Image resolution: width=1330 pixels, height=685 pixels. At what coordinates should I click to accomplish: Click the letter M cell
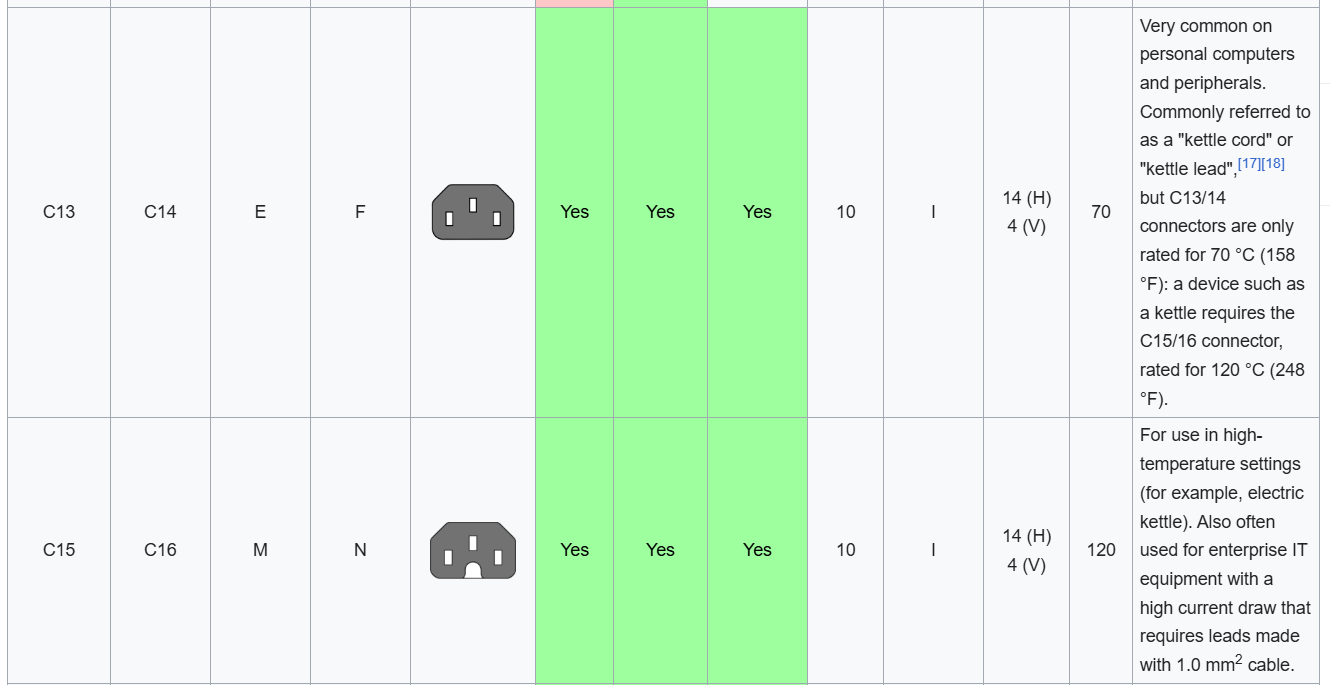[260, 550]
